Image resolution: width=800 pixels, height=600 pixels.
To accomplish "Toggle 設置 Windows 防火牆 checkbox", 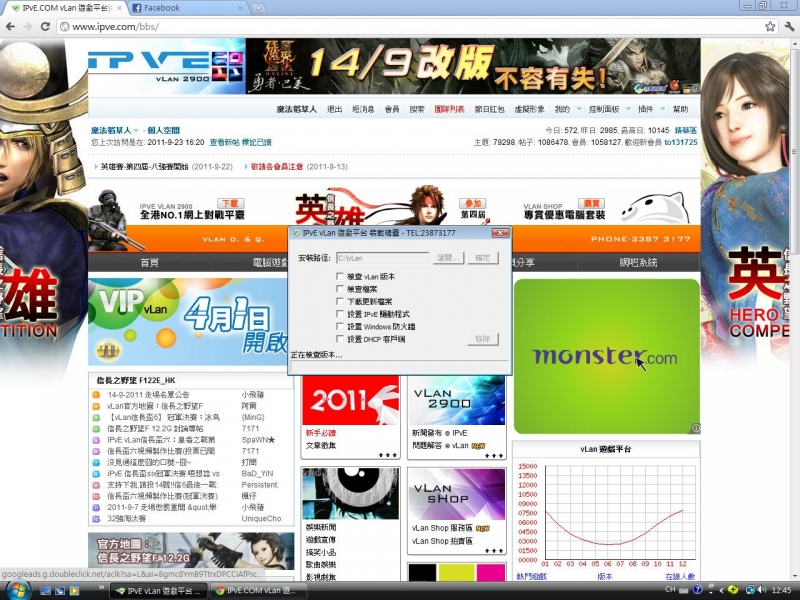I will click(340, 326).
